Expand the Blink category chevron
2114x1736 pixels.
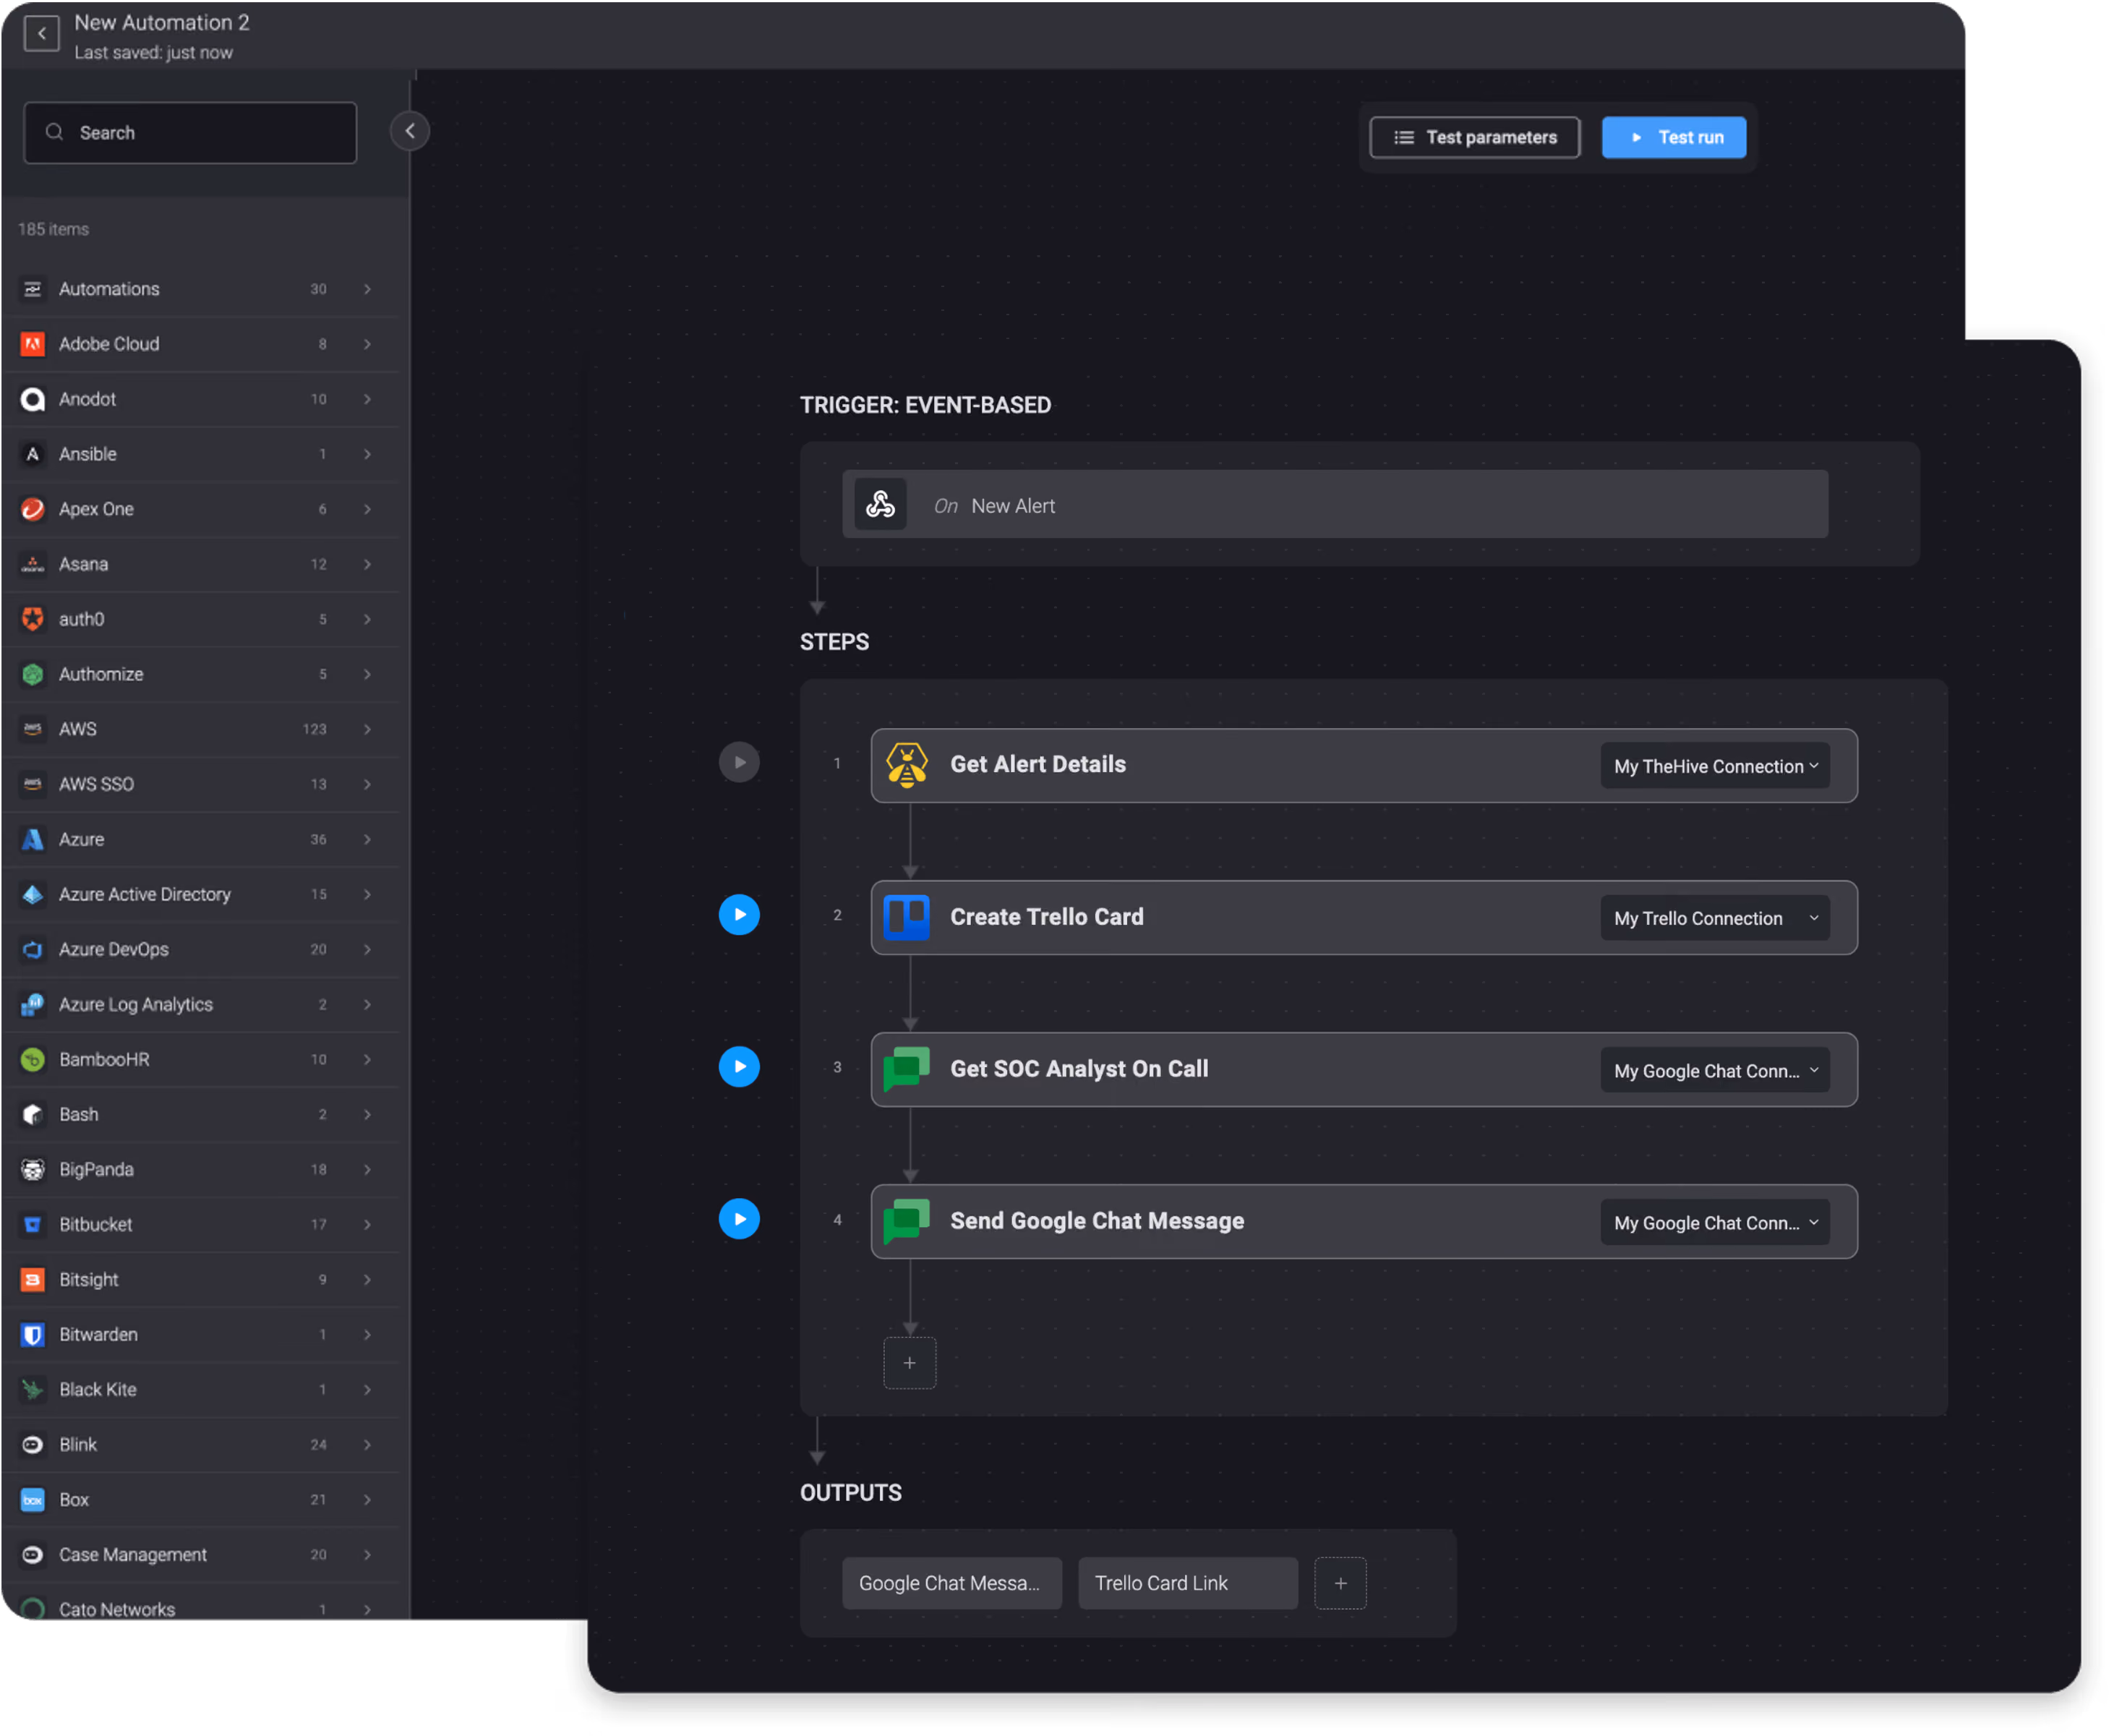368,1444
